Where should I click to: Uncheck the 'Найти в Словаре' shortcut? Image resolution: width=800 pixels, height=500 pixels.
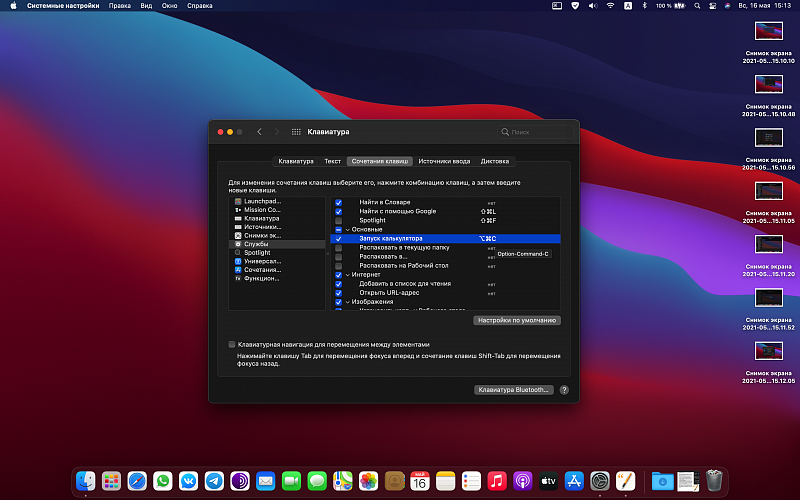(x=339, y=202)
